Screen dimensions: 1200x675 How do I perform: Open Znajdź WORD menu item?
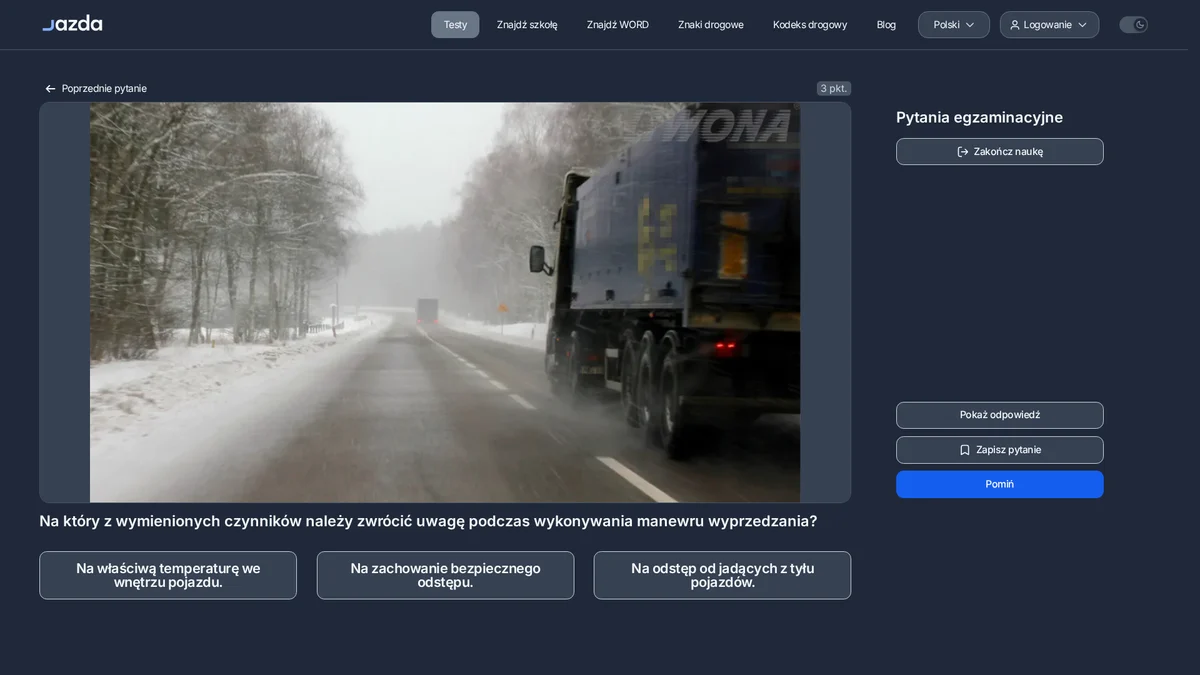click(618, 25)
